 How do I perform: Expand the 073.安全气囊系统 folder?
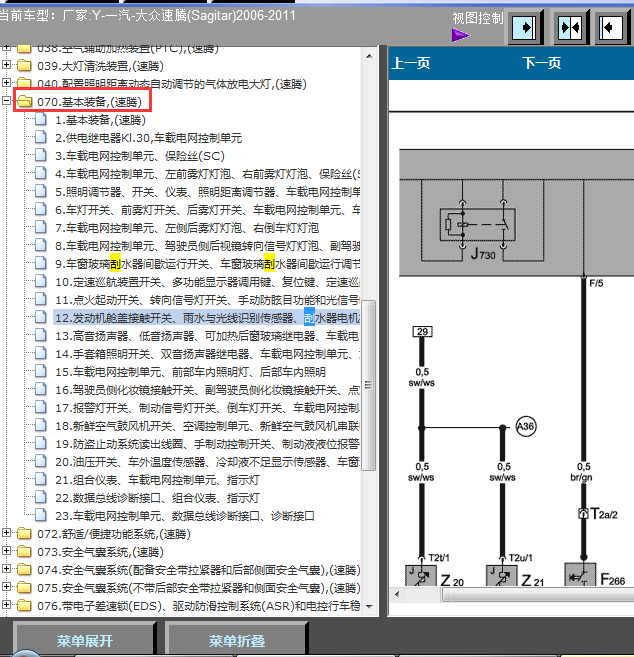(x=6, y=551)
